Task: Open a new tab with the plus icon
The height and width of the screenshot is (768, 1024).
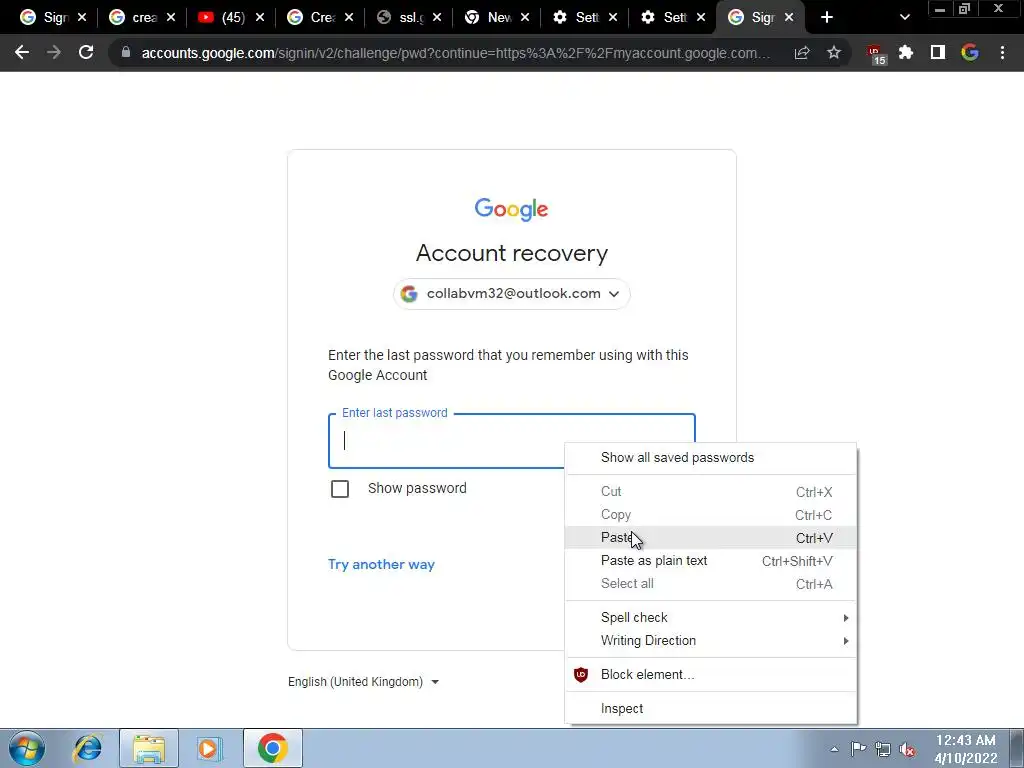Action: click(x=827, y=18)
